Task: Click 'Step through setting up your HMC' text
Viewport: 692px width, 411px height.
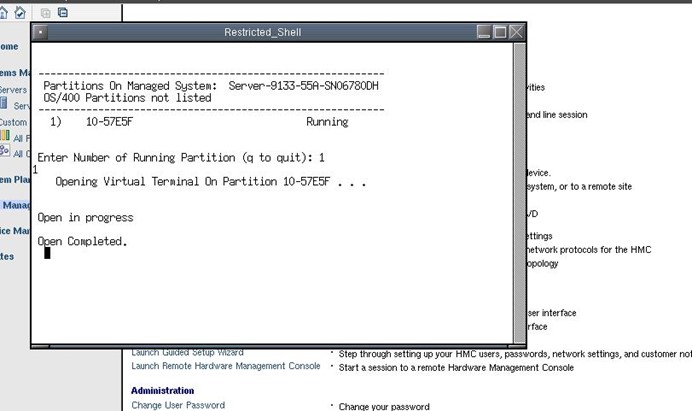Action: tap(515, 354)
